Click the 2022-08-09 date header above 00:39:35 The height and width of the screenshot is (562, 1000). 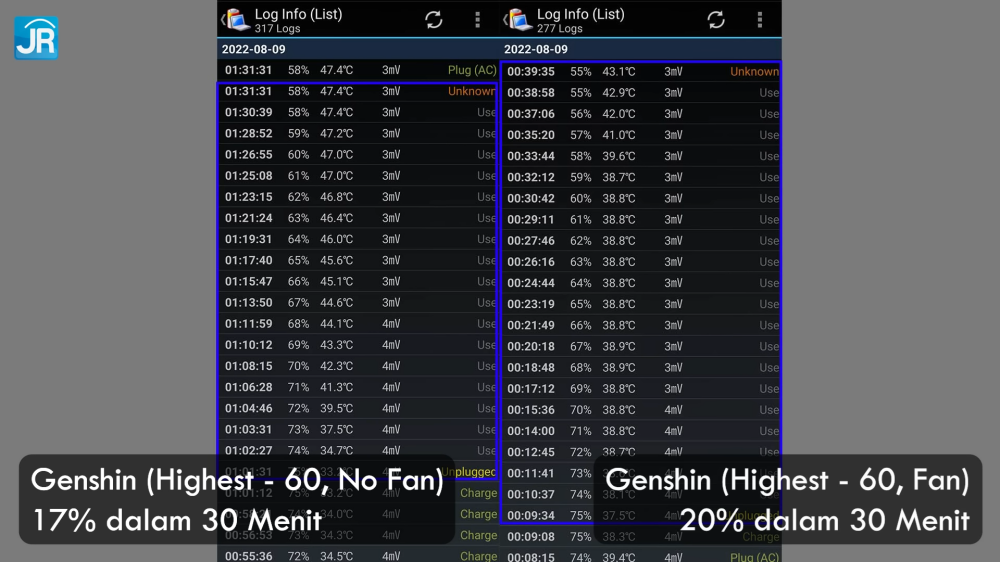[x=538, y=49]
